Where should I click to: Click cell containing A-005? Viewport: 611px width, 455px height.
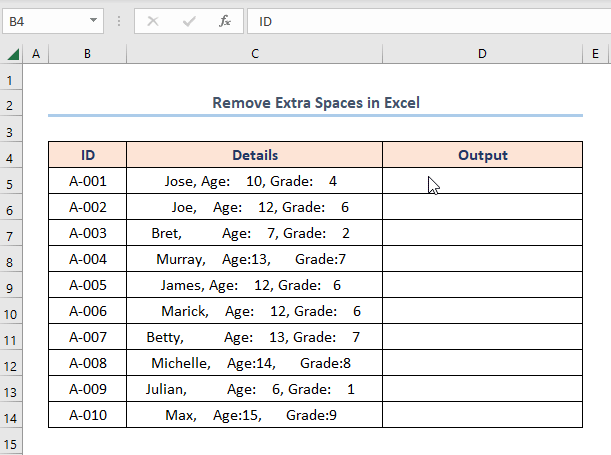[88, 285]
